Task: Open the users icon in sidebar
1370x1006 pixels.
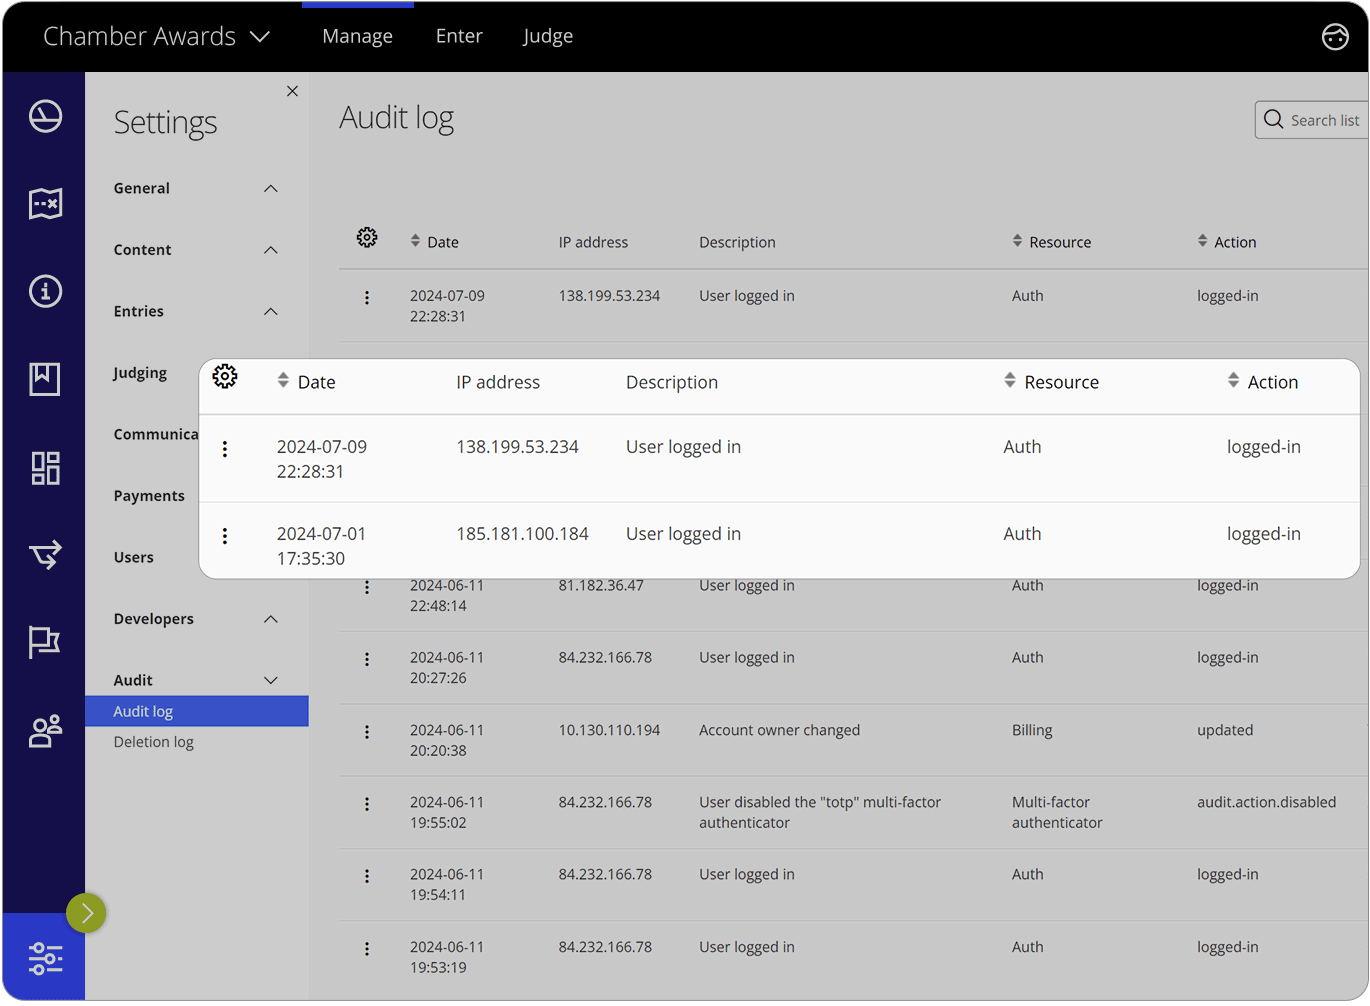Action: (x=45, y=731)
